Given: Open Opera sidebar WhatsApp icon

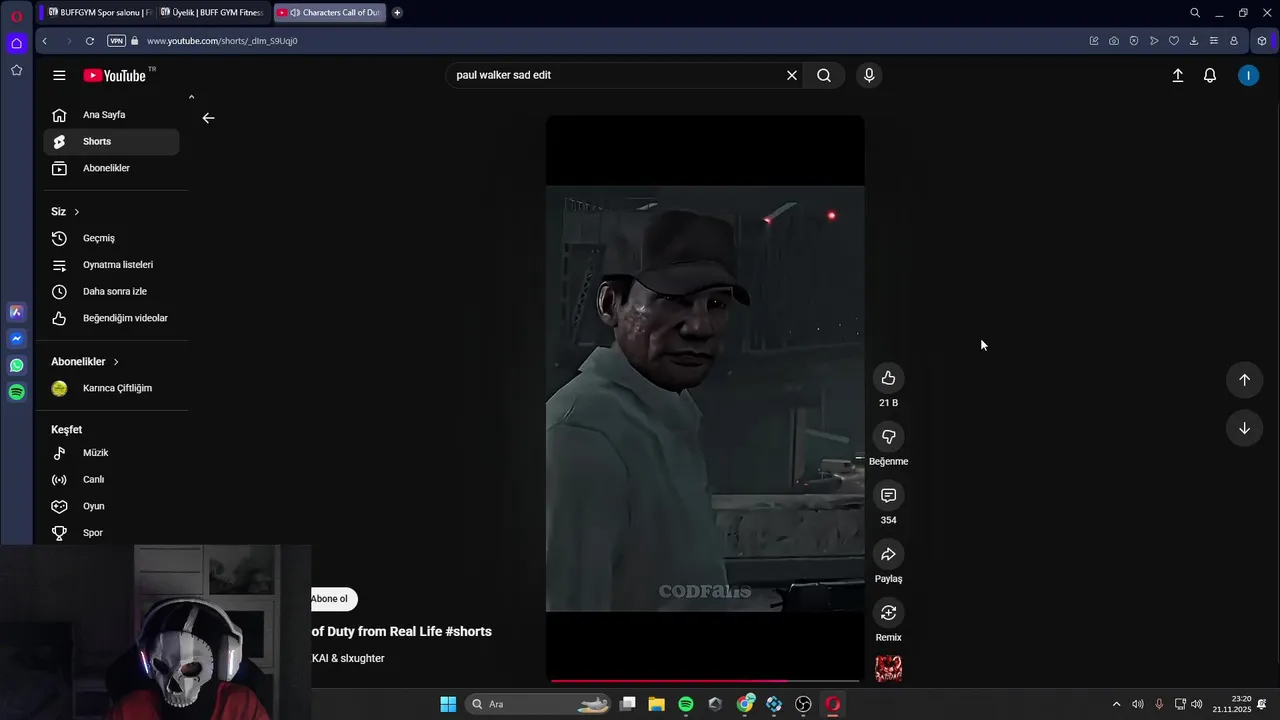Looking at the screenshot, I should pyautogui.click(x=17, y=366).
